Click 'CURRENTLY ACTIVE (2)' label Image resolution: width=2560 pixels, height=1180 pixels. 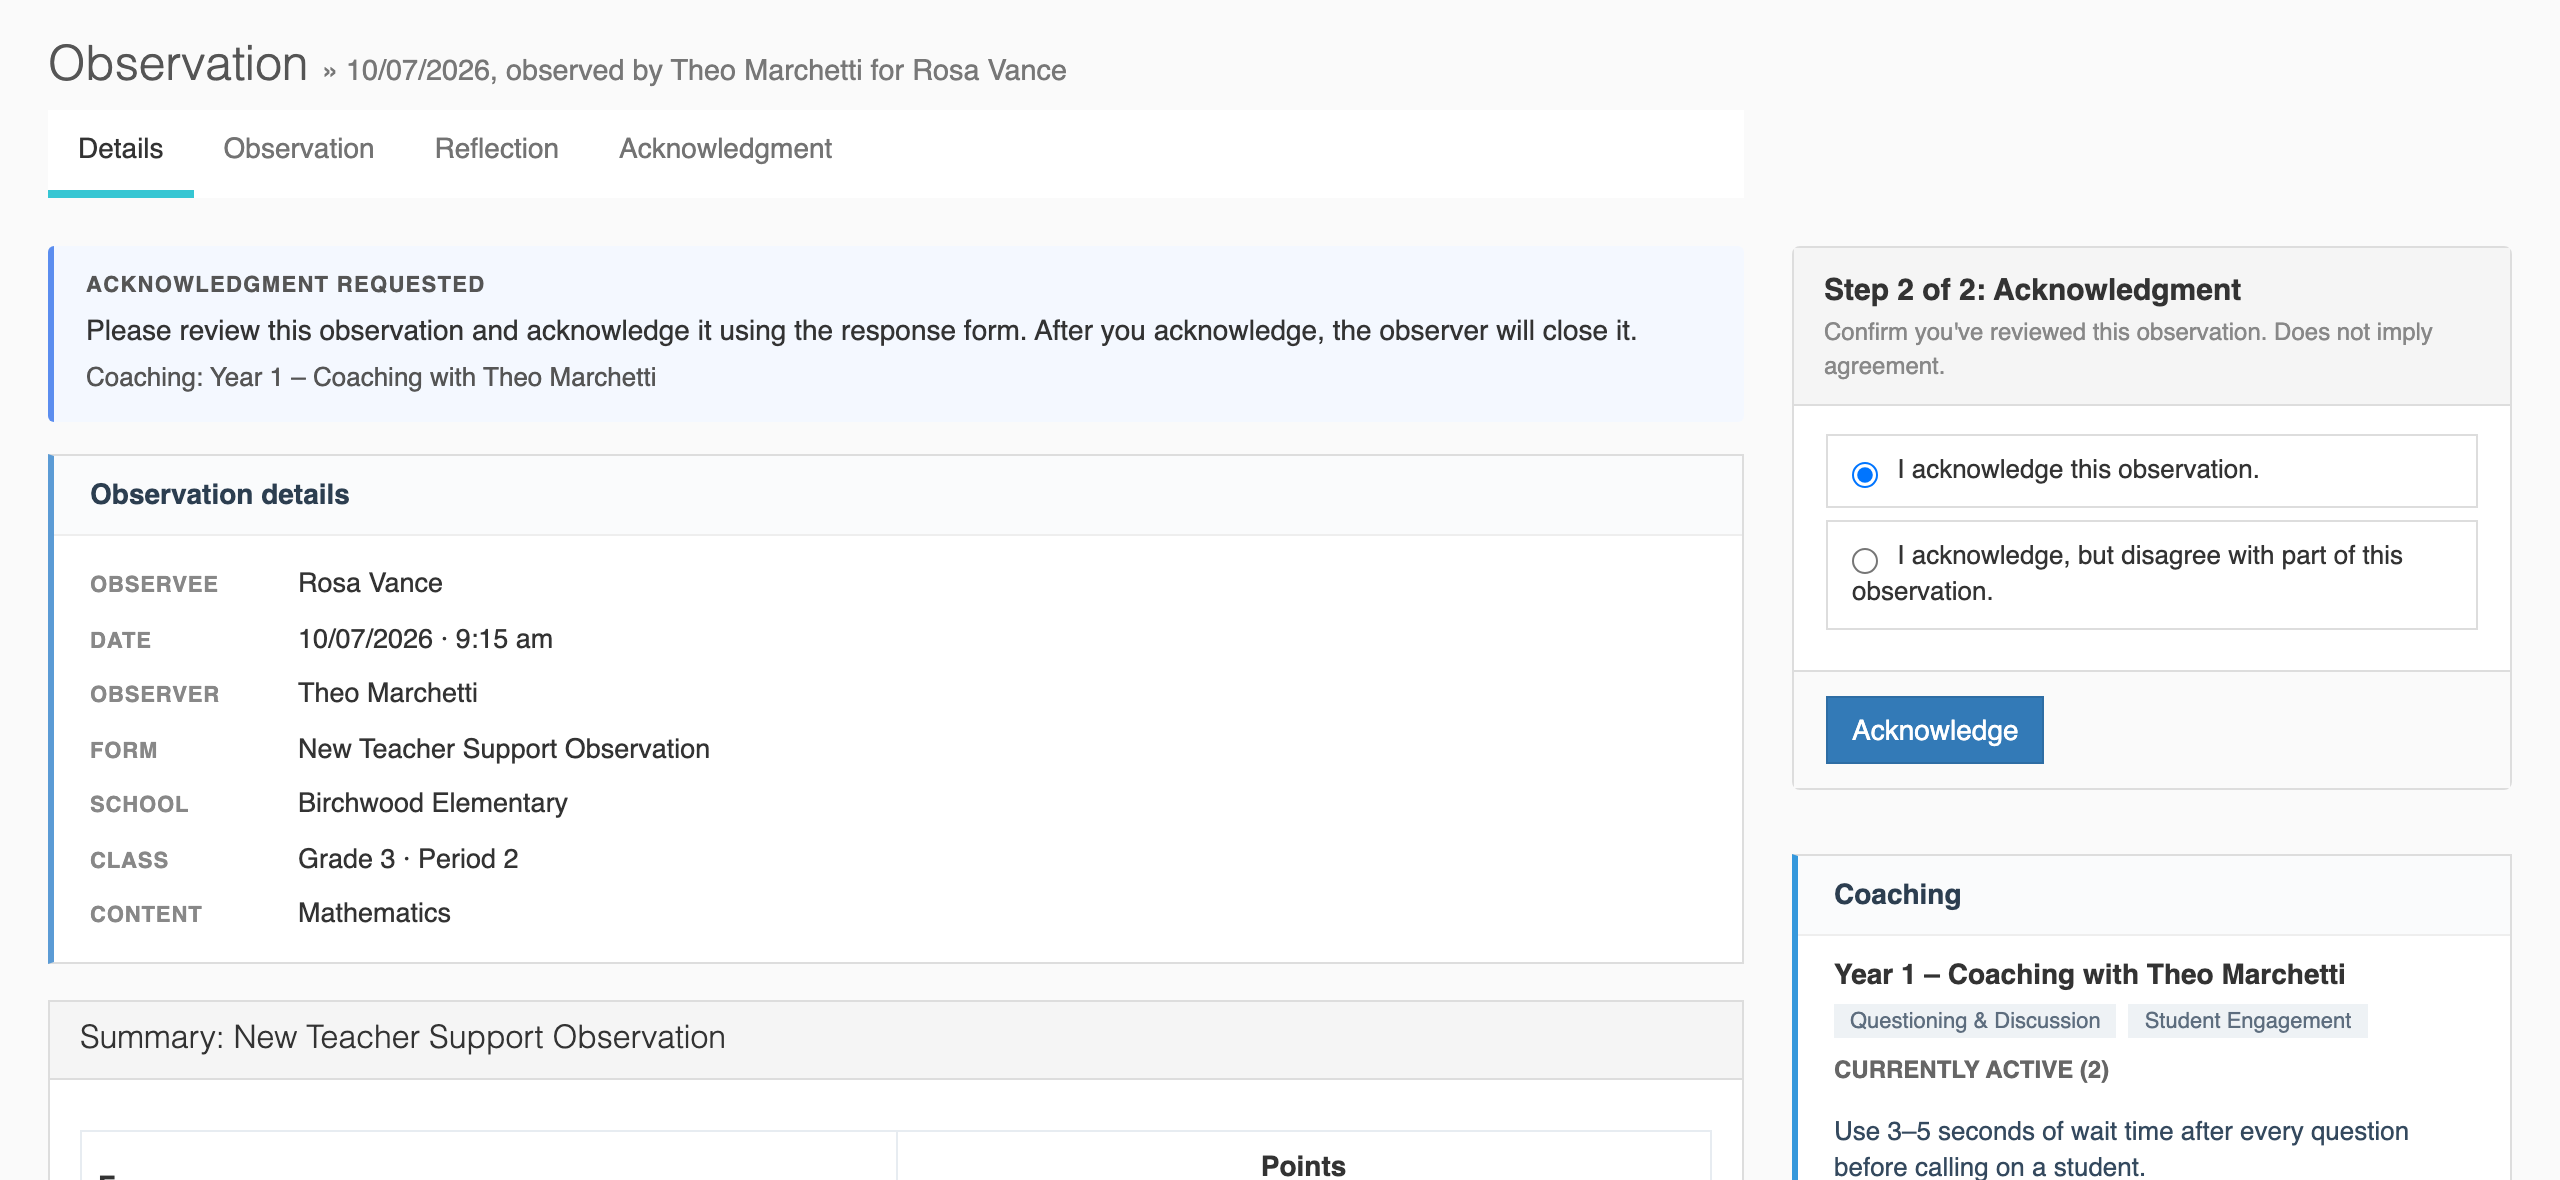(x=1971, y=1070)
